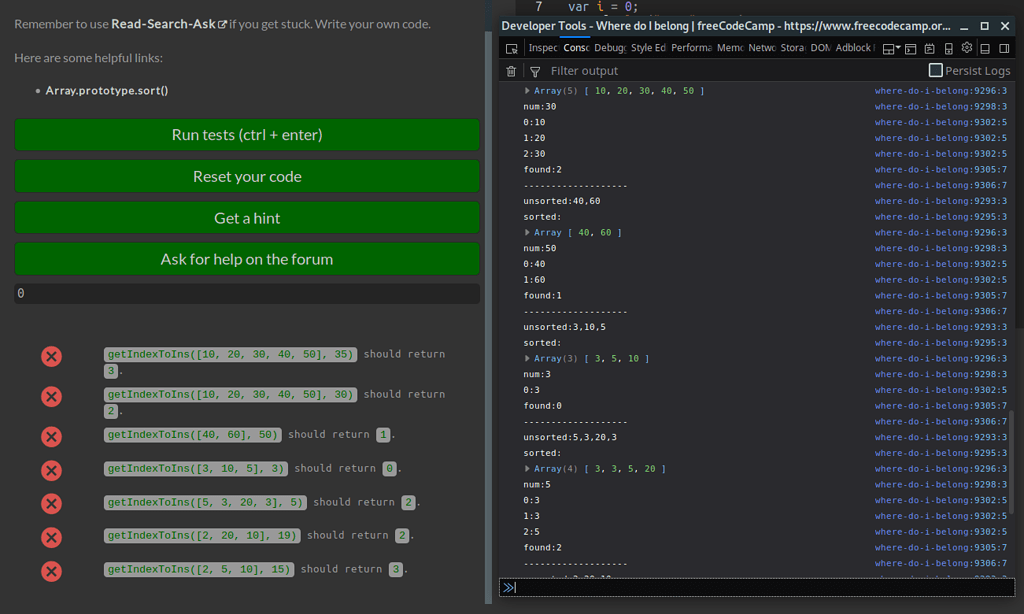This screenshot has height=614, width=1024.
Task: Enable the Persist Logs checkbox
Action: tap(935, 70)
